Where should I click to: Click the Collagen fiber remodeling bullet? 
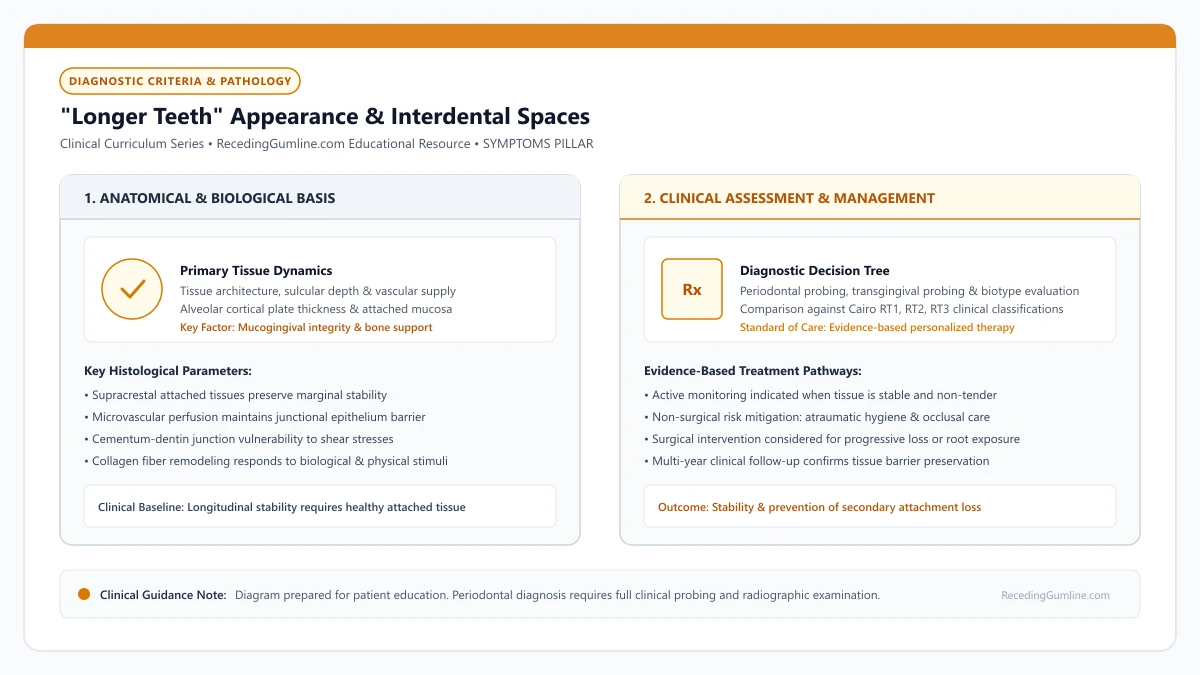pos(266,461)
